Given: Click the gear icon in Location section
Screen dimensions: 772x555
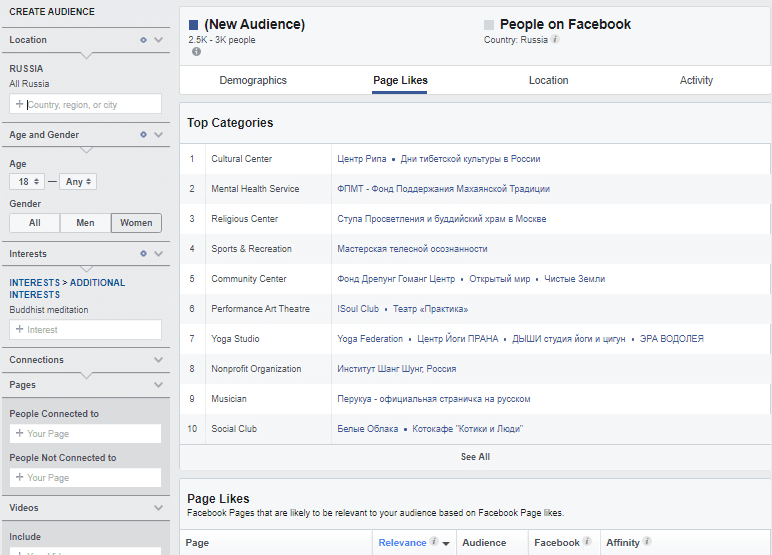Looking at the screenshot, I should 143,40.
